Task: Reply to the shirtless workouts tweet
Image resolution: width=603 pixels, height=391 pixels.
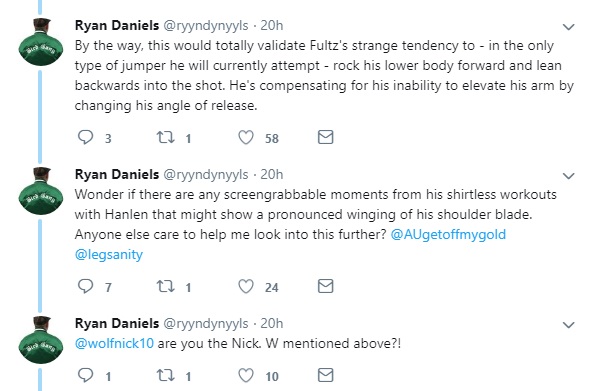Action: 85,286
